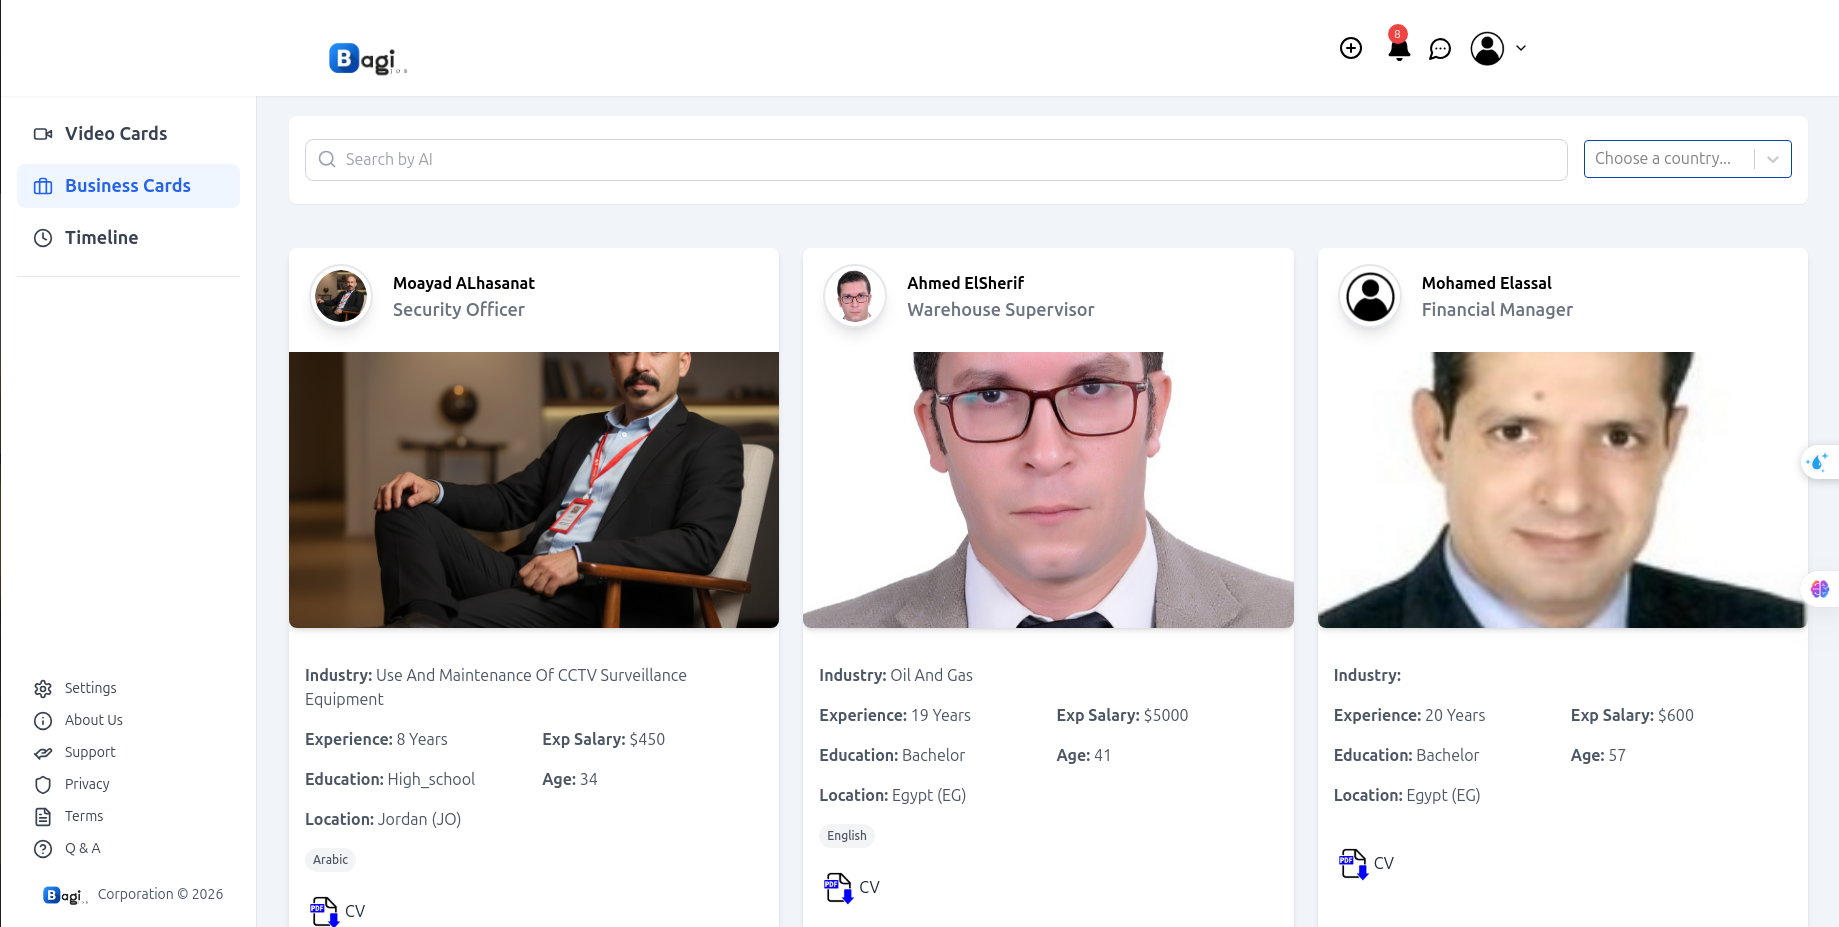This screenshot has width=1839, height=927.
Task: Click the user profile avatar icon
Action: point(1486,48)
